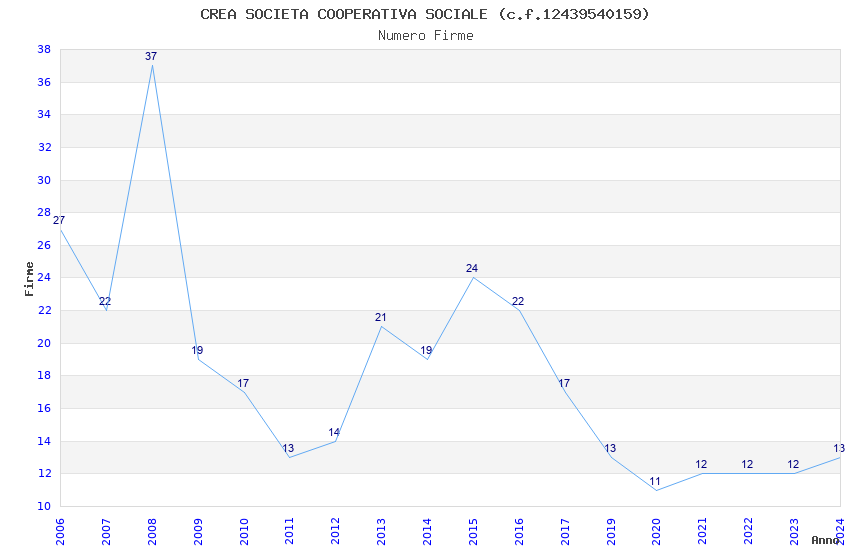Click x-axis year label 2021

[703, 531]
